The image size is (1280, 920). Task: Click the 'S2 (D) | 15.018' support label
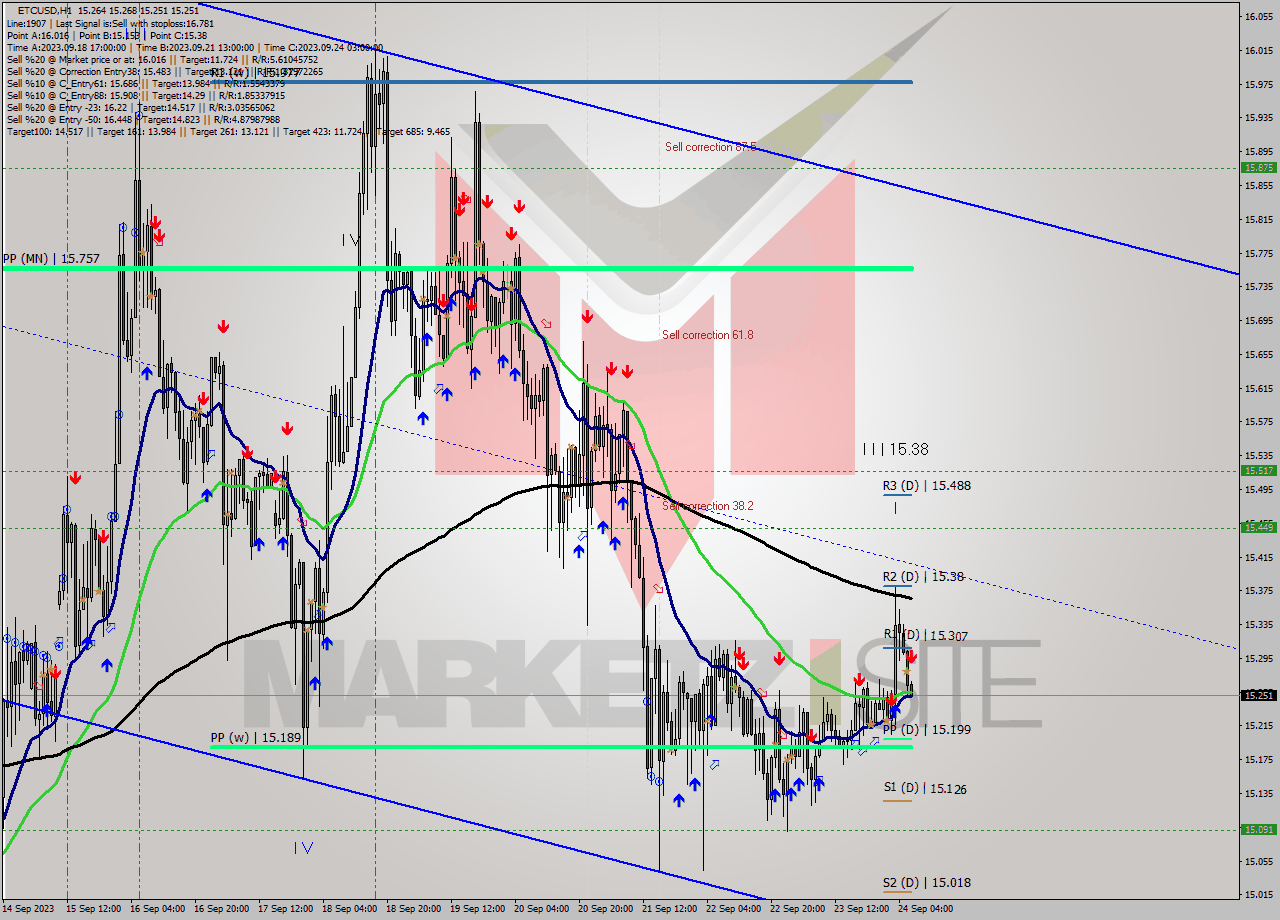926,882
